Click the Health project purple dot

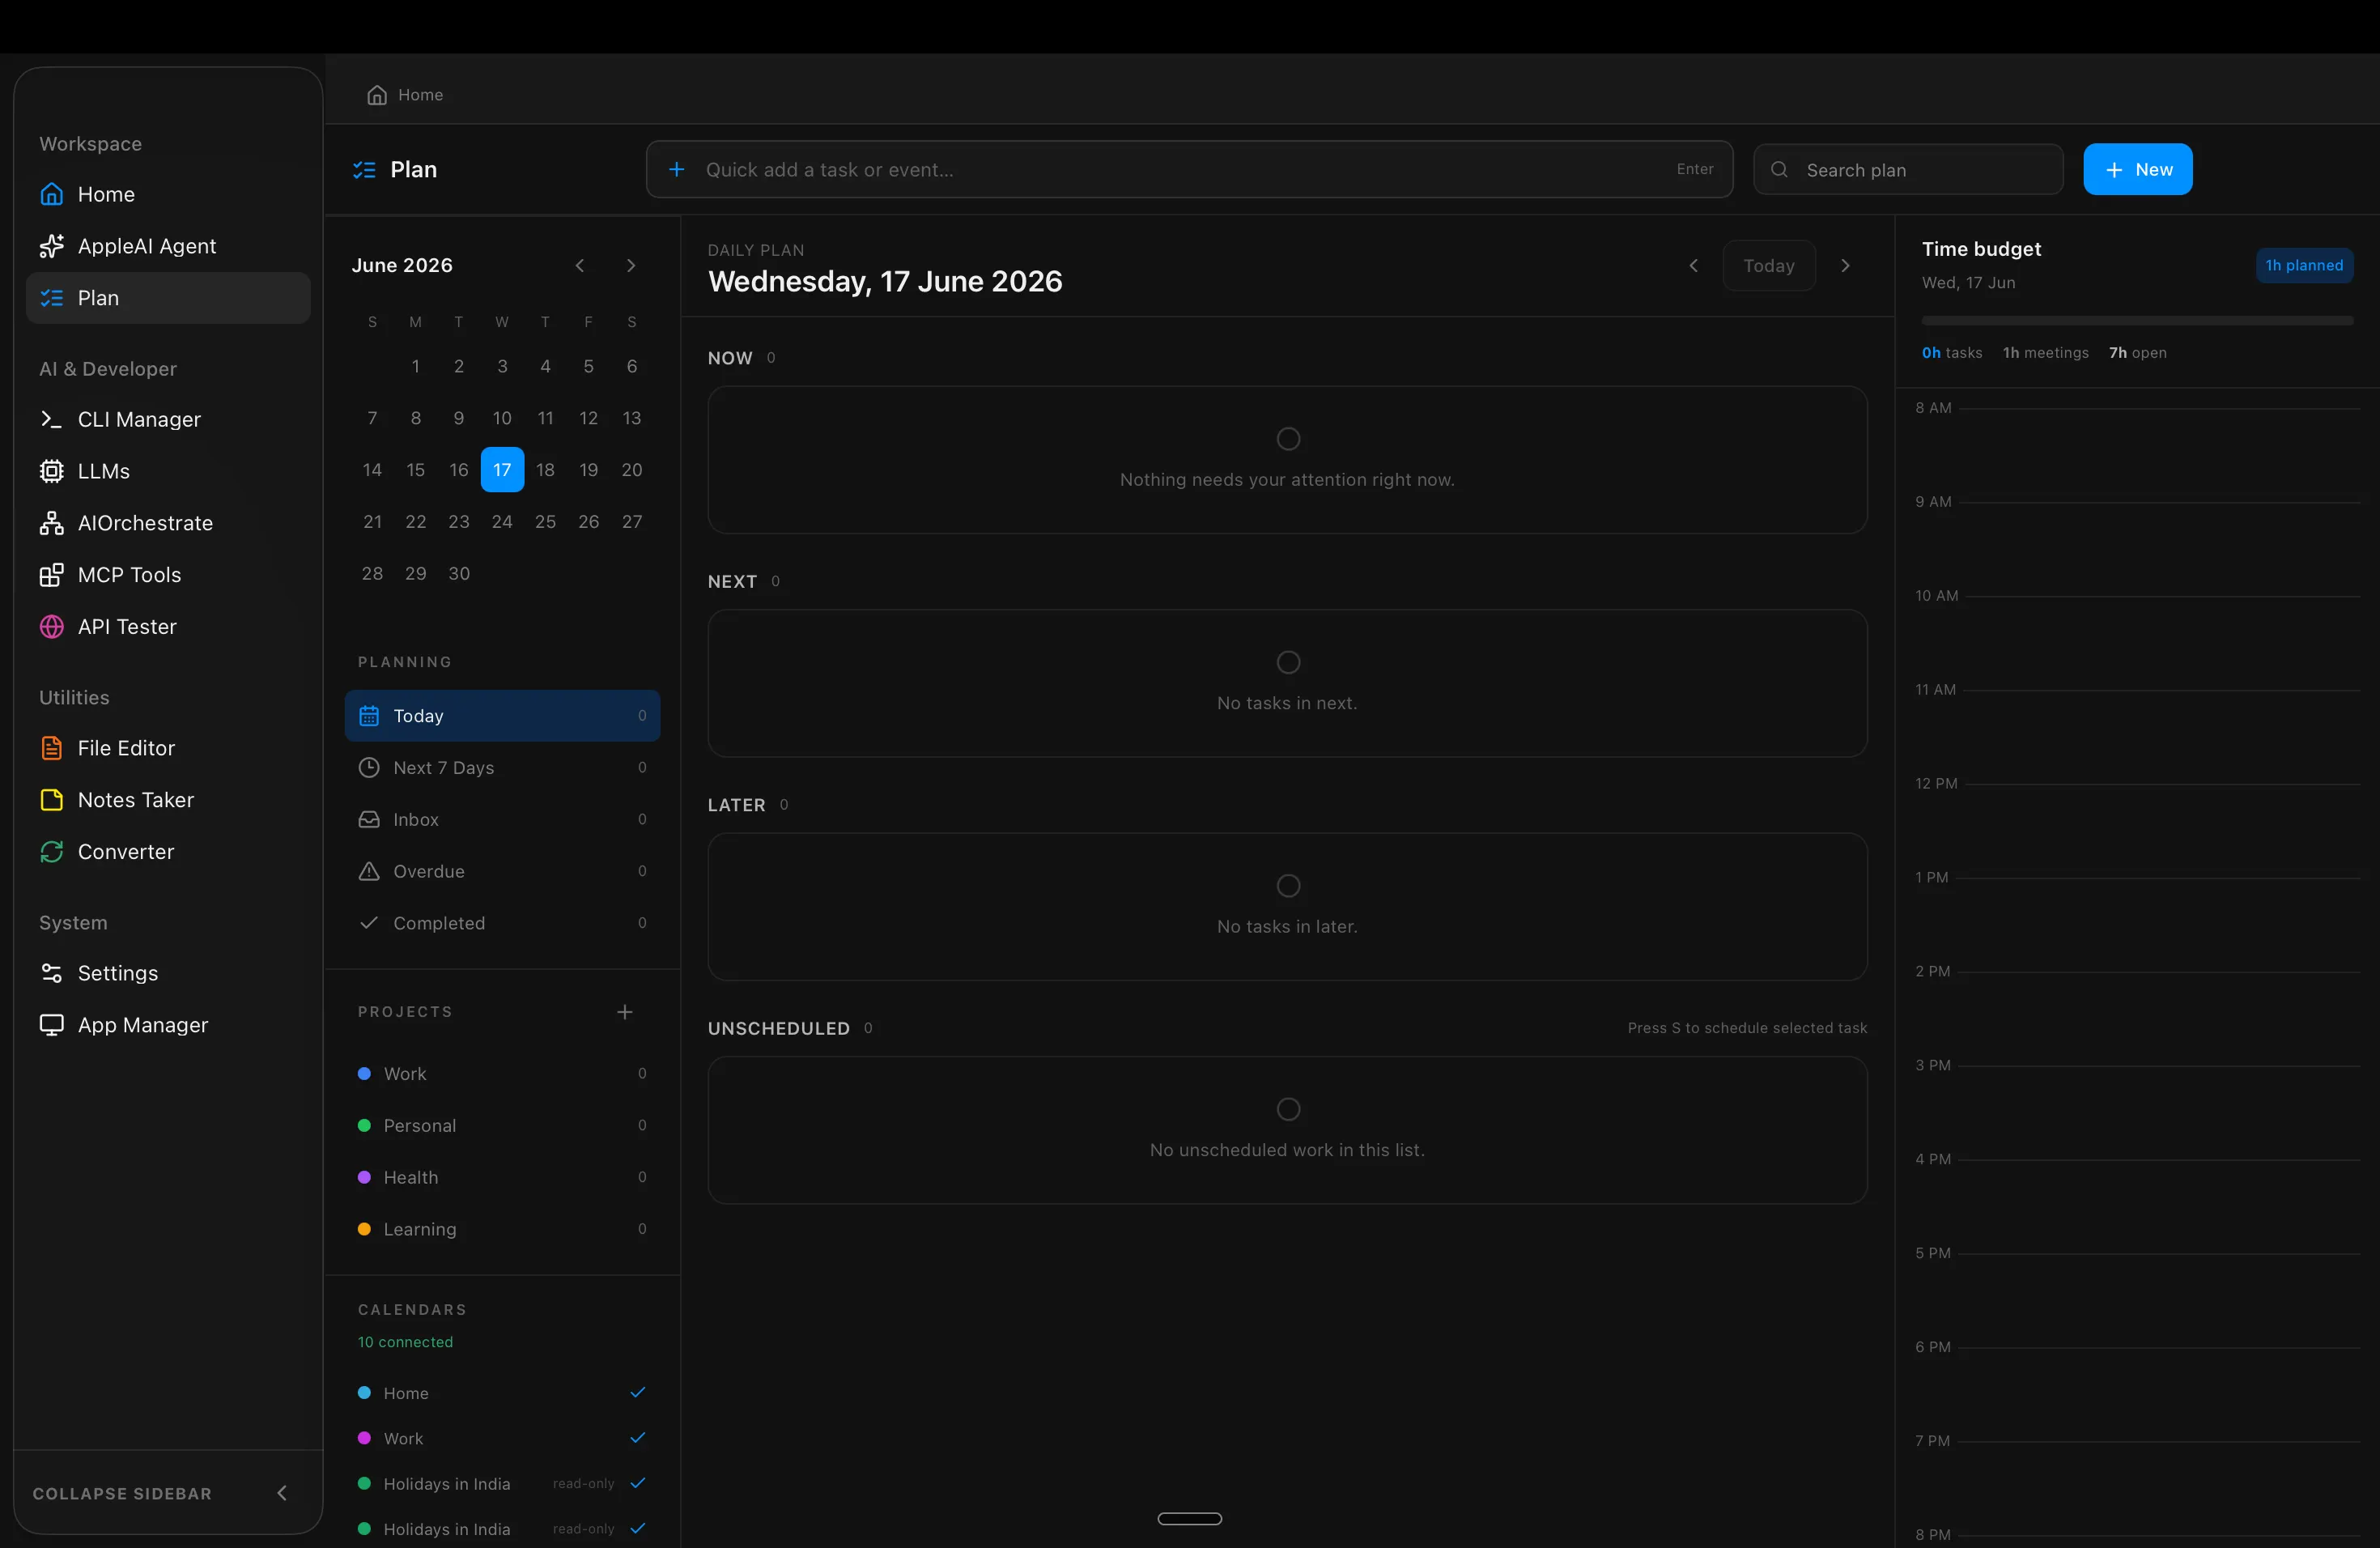(364, 1178)
